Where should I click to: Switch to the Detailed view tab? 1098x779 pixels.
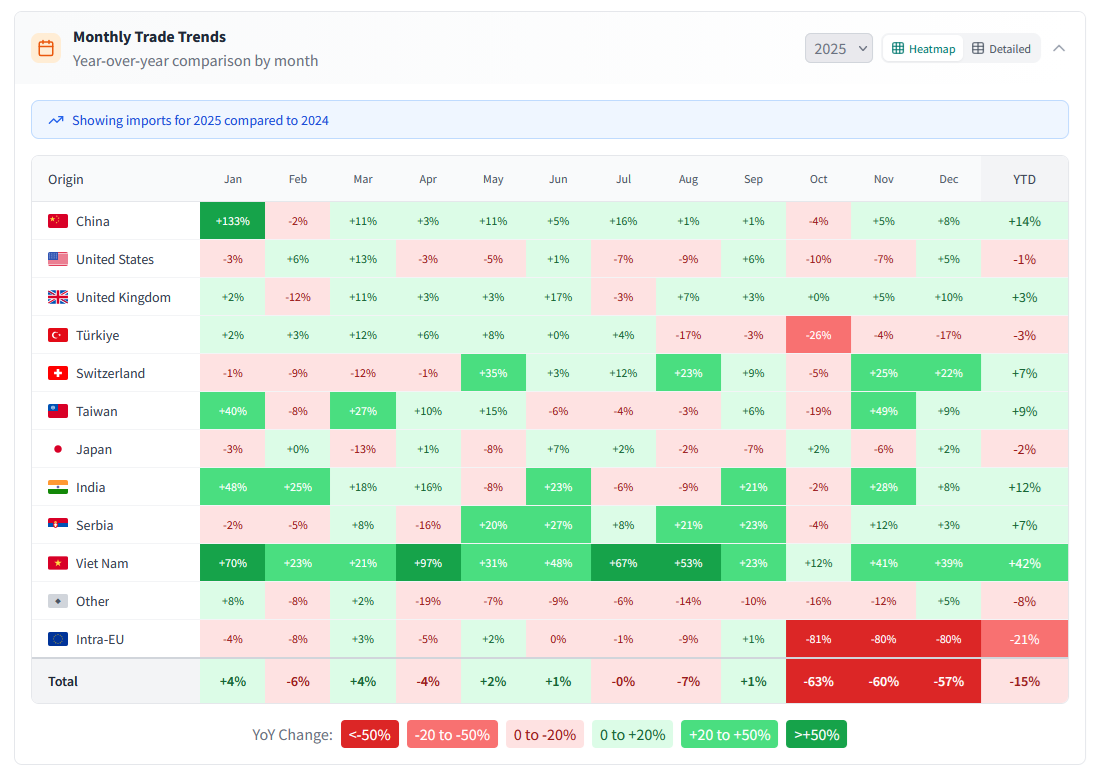pyautogui.click(x=1002, y=48)
